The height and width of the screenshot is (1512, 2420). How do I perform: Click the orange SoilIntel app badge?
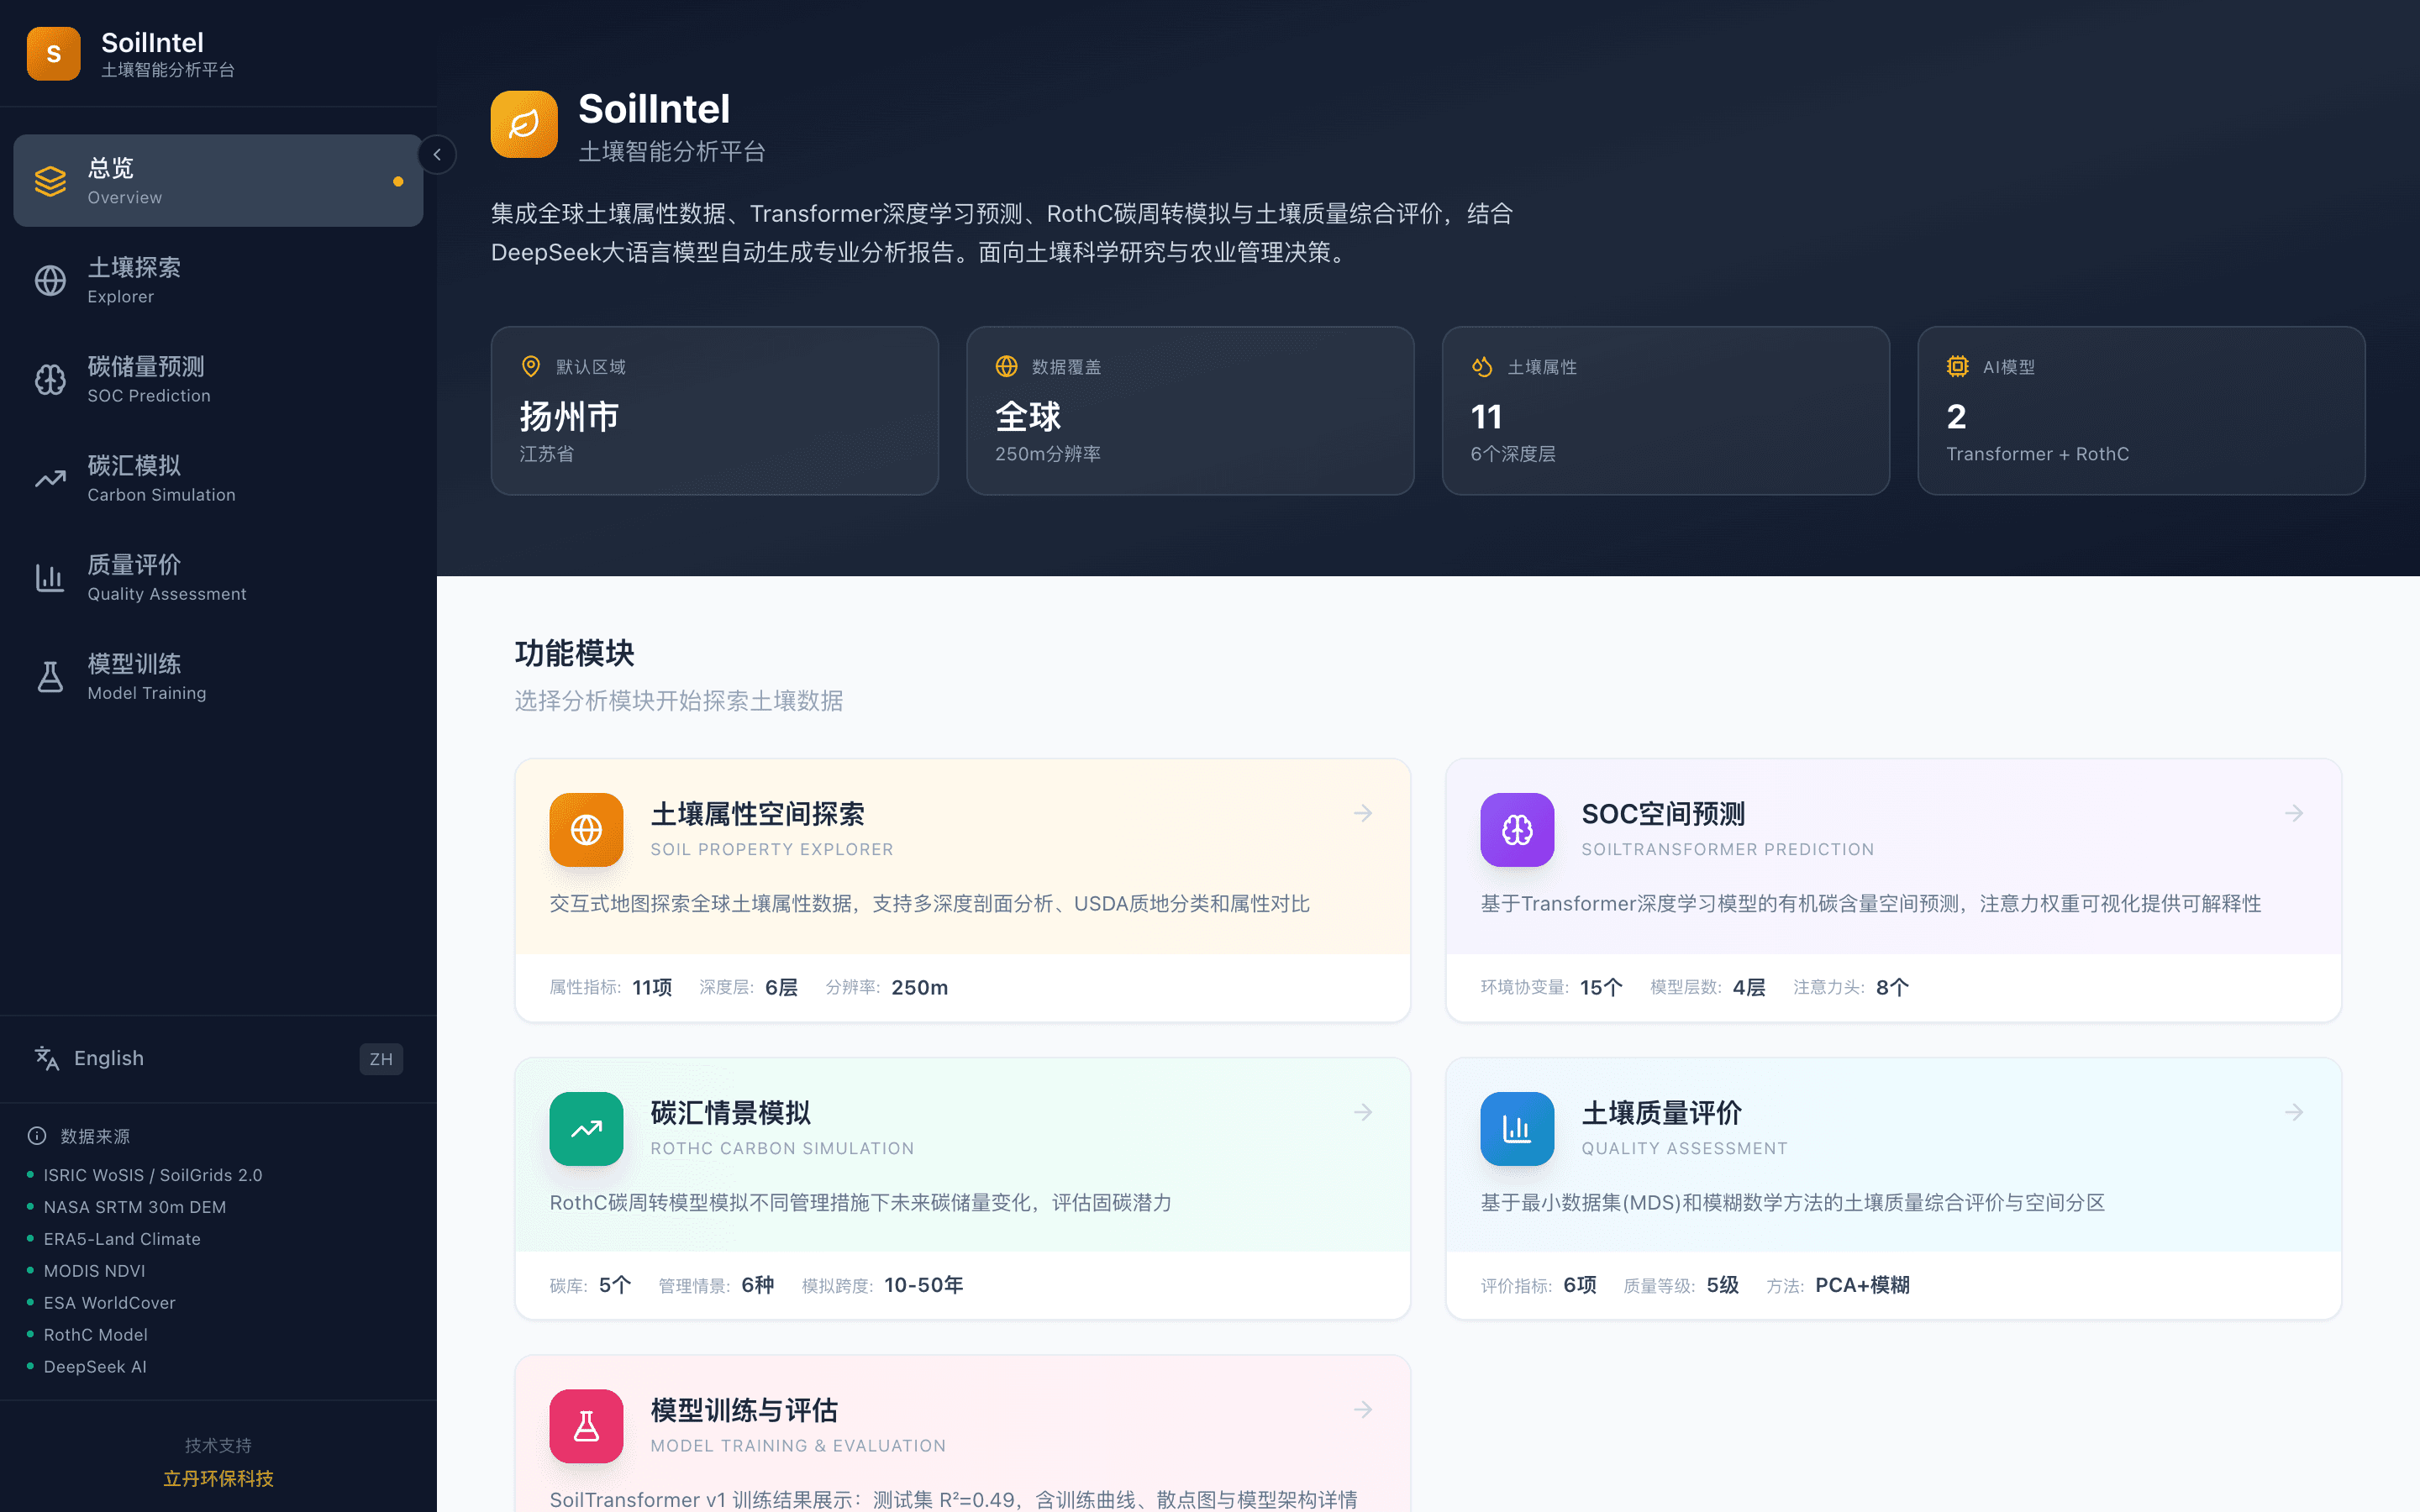pyautogui.click(x=53, y=53)
